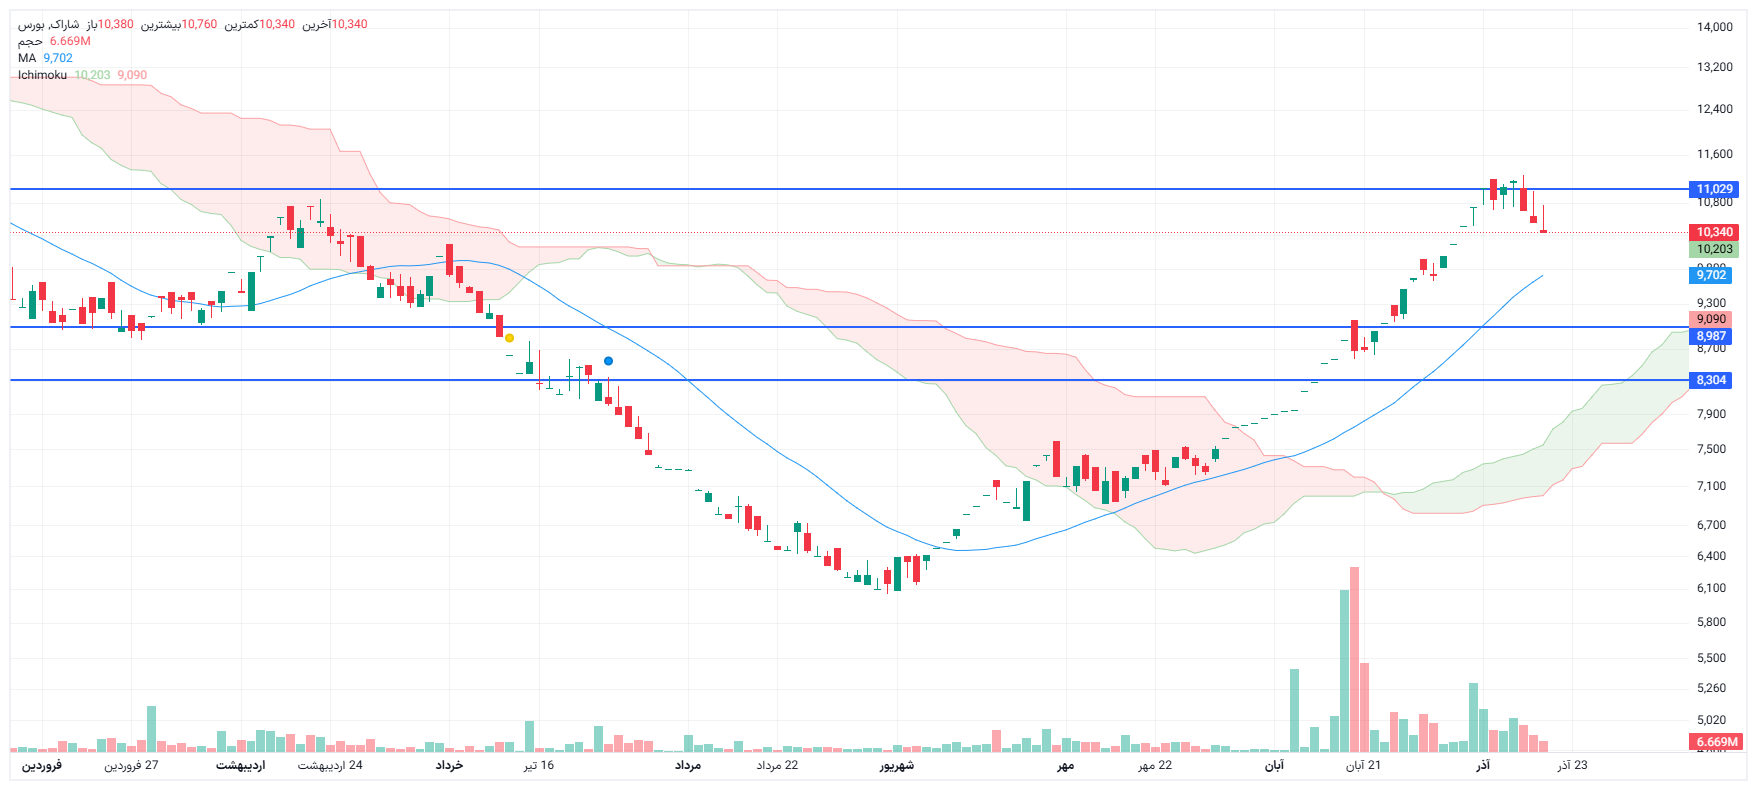This screenshot has width=1757, height=790.
Task: Click the pink 9,090 Ichimoku axis label
Action: (x=1711, y=319)
